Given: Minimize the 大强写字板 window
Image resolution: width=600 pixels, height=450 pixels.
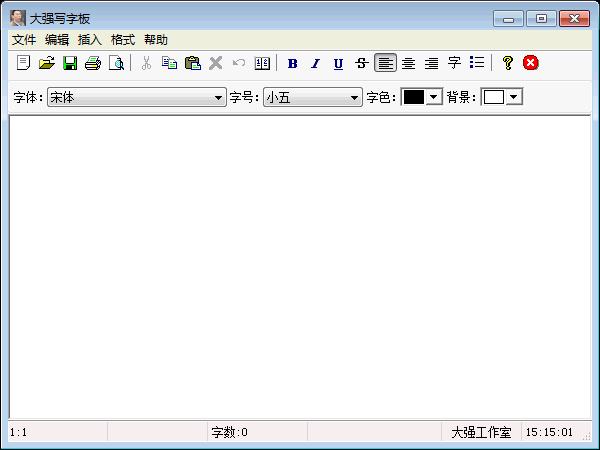Looking at the screenshot, I should point(508,18).
